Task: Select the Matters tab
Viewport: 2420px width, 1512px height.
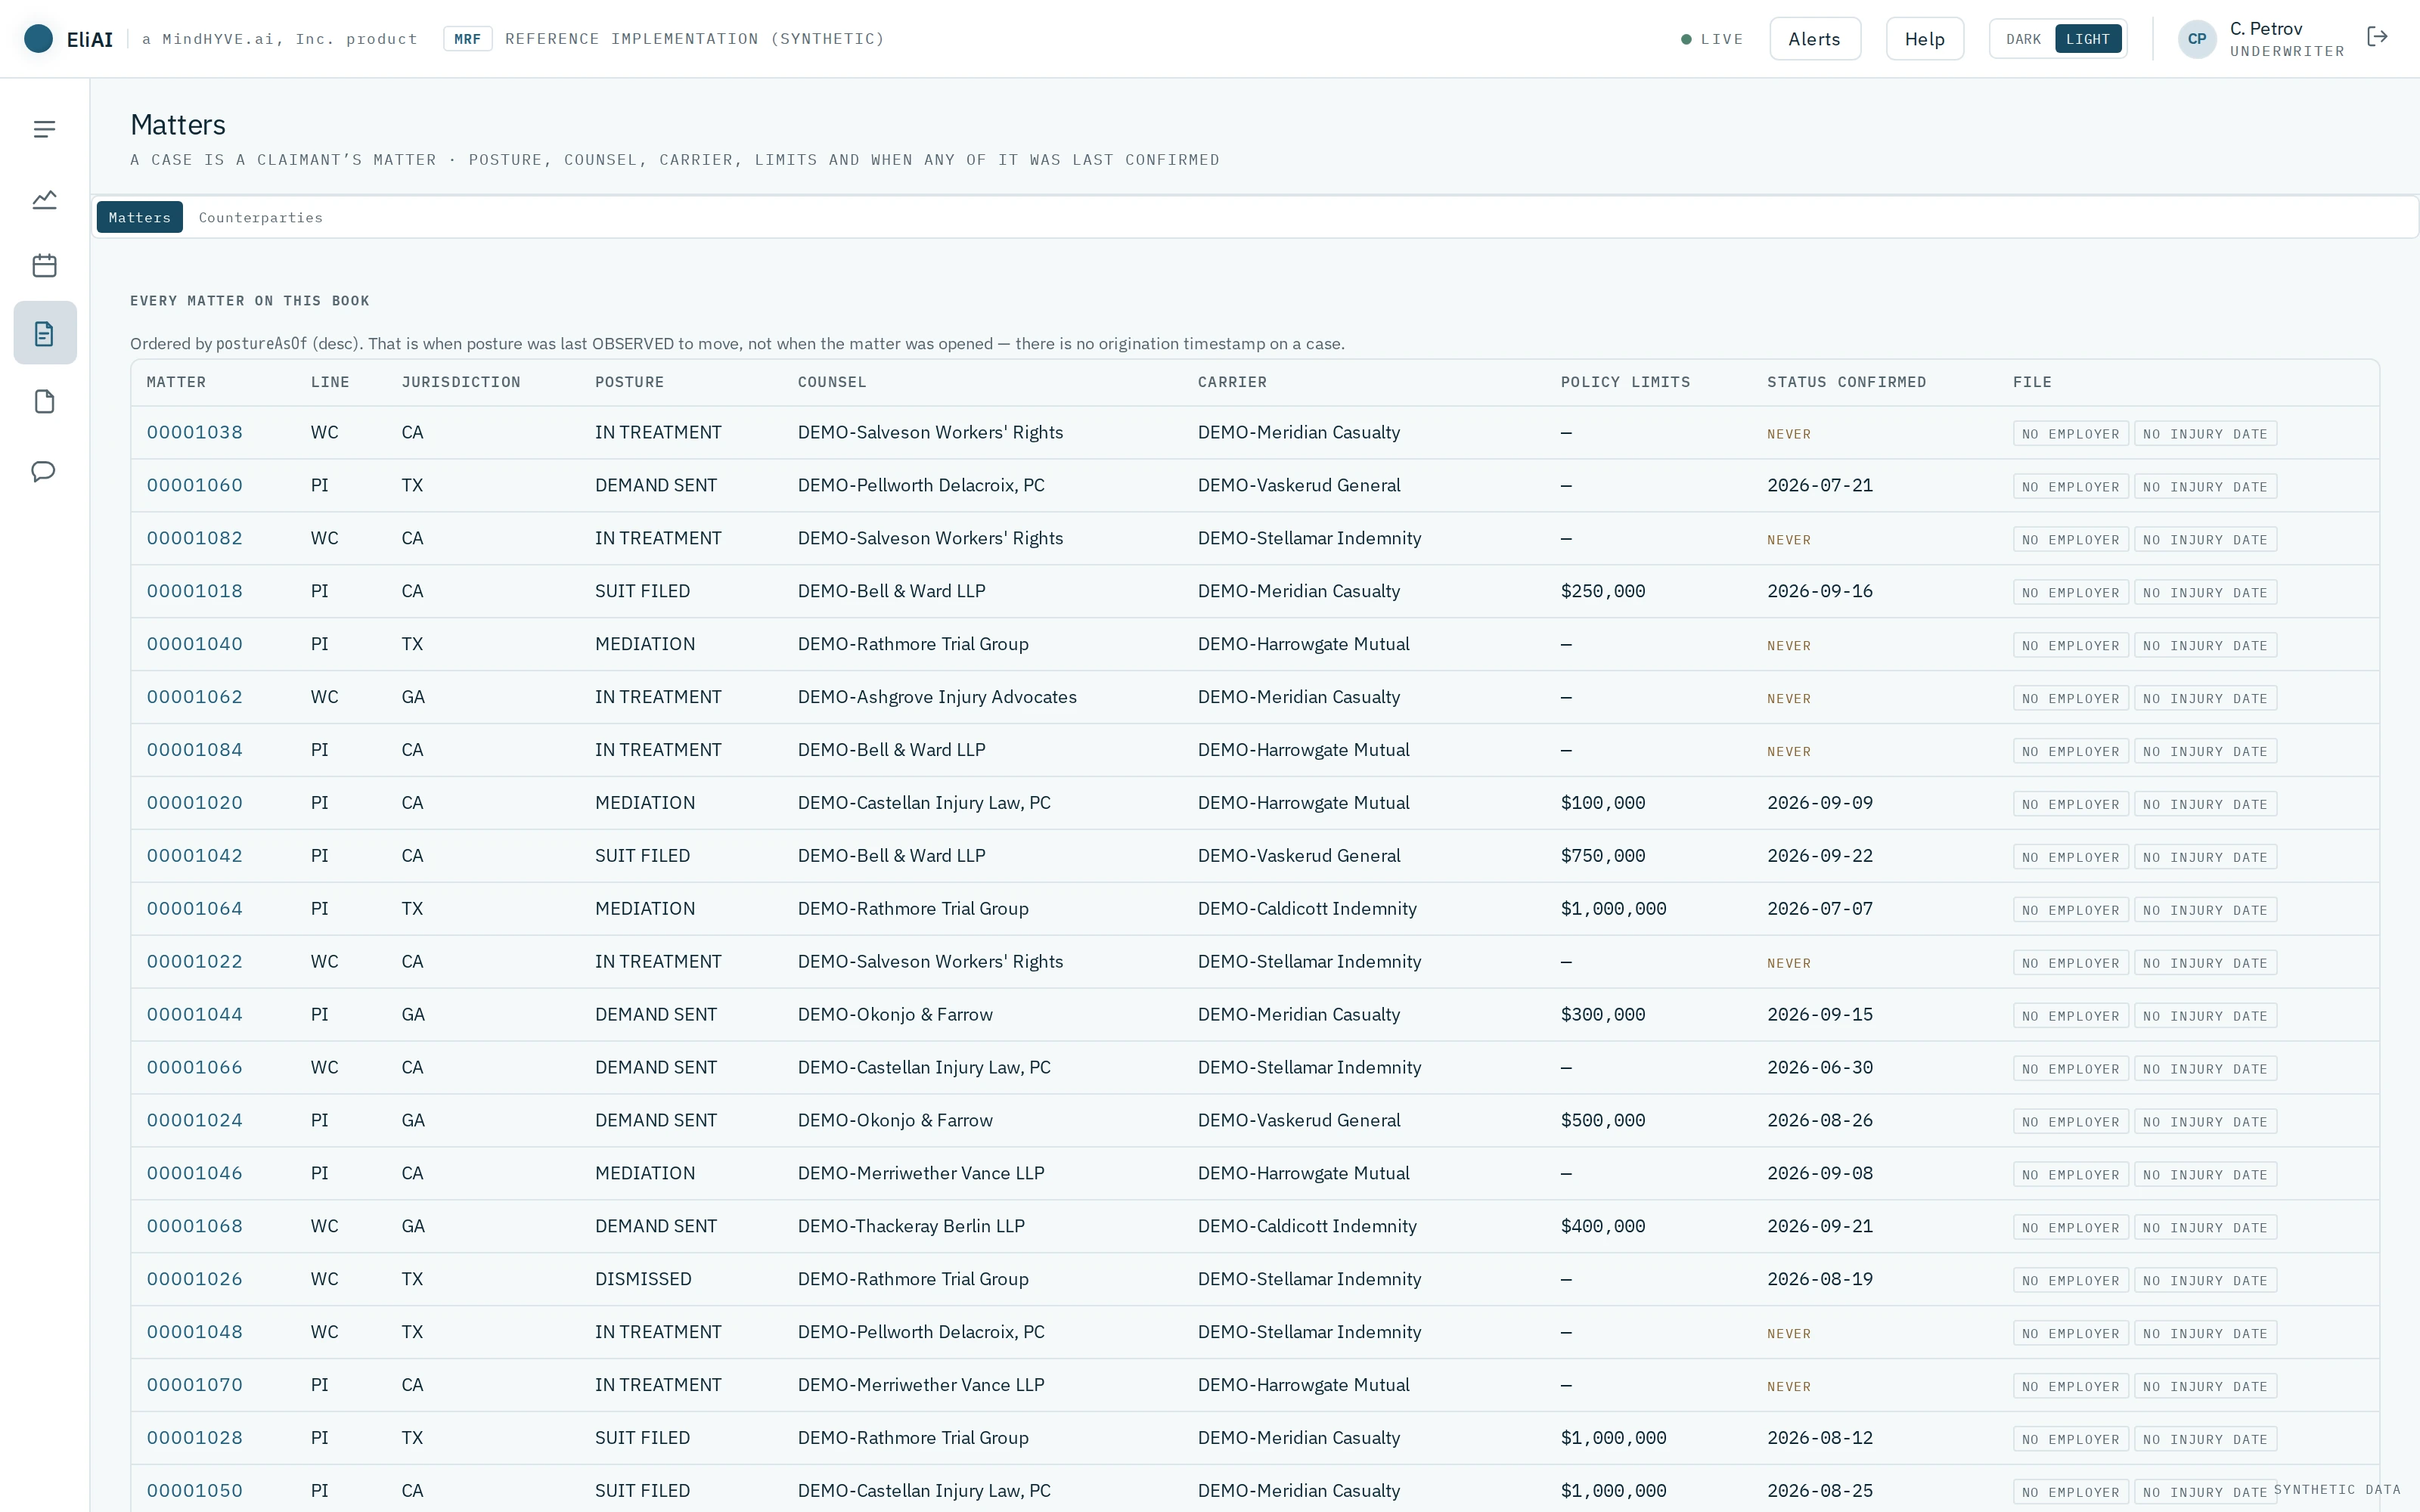Action: pos(139,217)
